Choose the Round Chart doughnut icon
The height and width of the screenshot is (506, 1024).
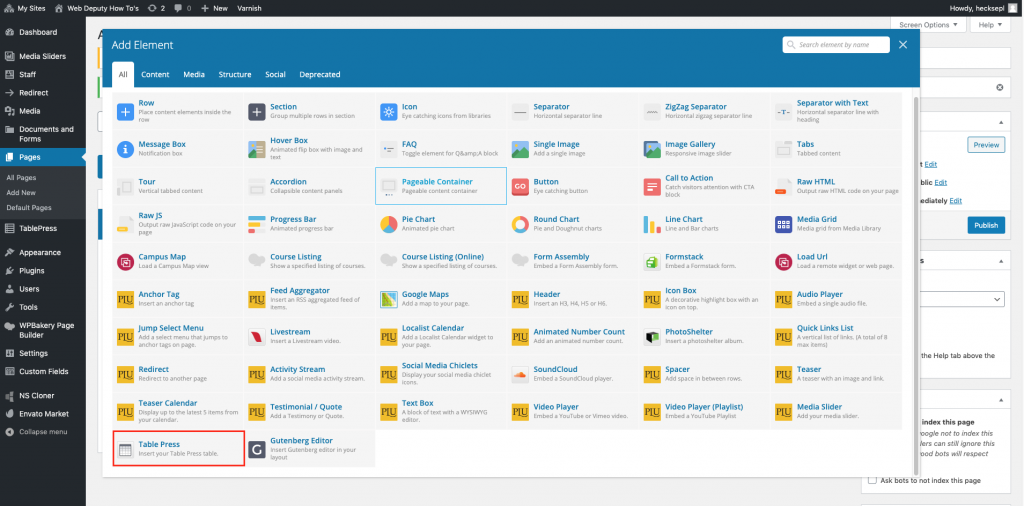[520, 224]
